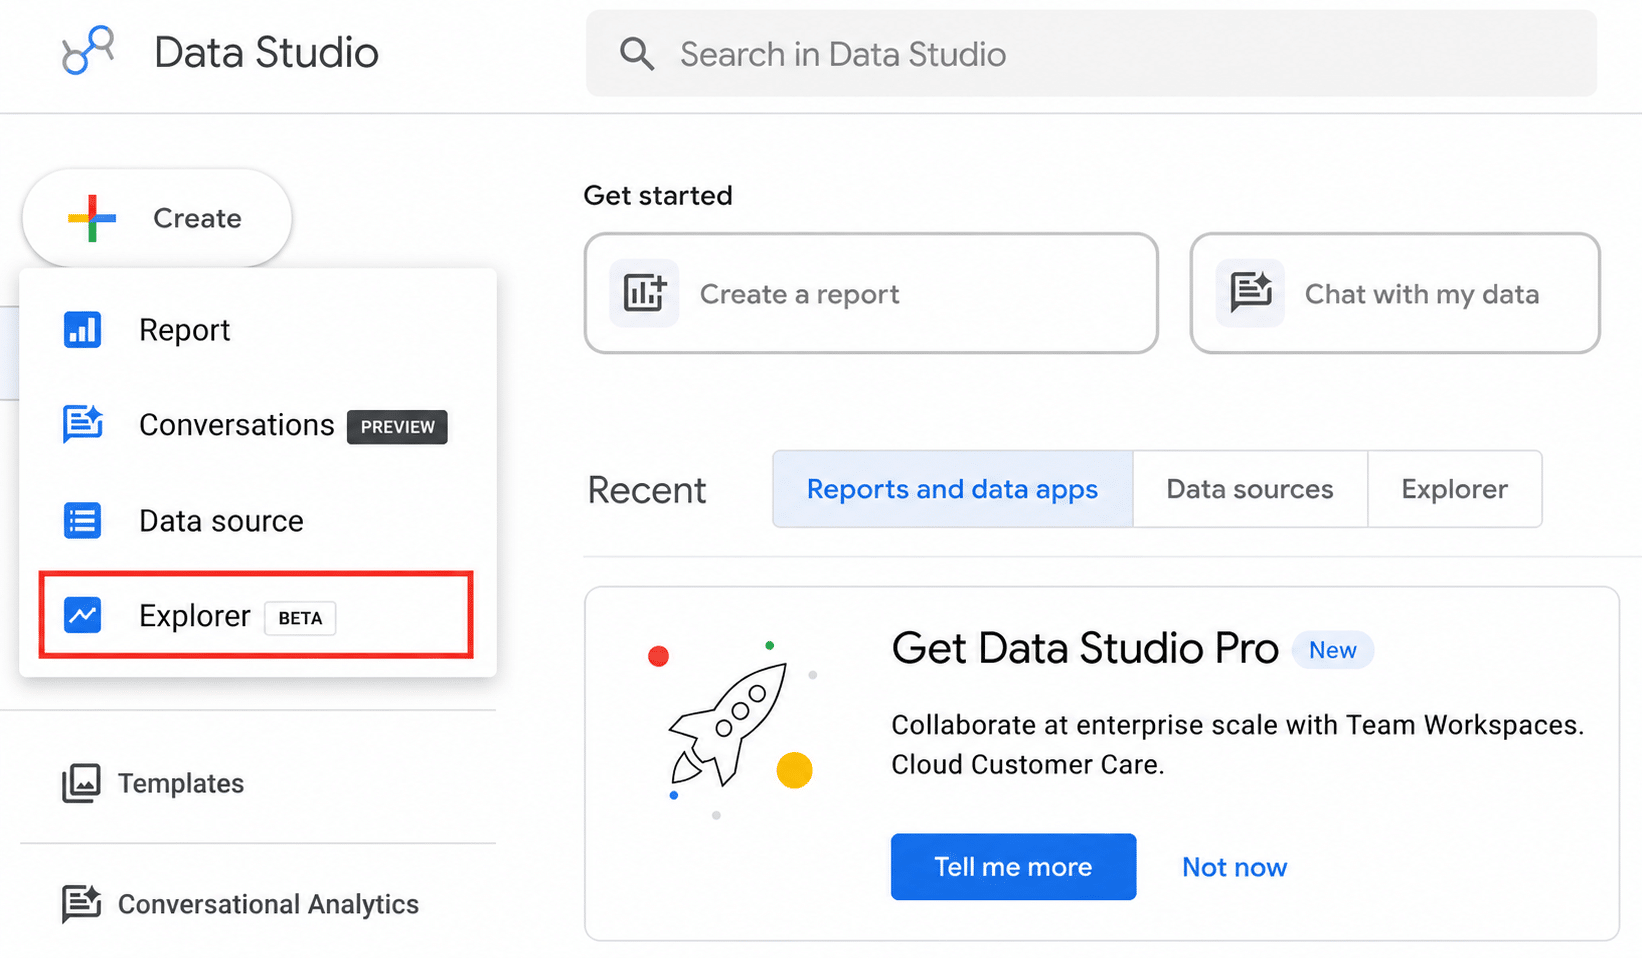The height and width of the screenshot is (958, 1642).
Task: Click the search magnifier icon
Action: (636, 54)
